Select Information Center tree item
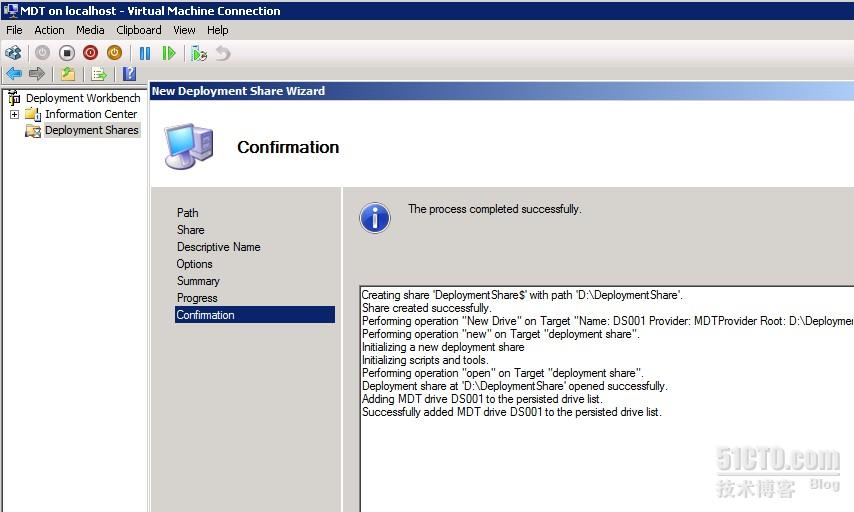 point(91,114)
